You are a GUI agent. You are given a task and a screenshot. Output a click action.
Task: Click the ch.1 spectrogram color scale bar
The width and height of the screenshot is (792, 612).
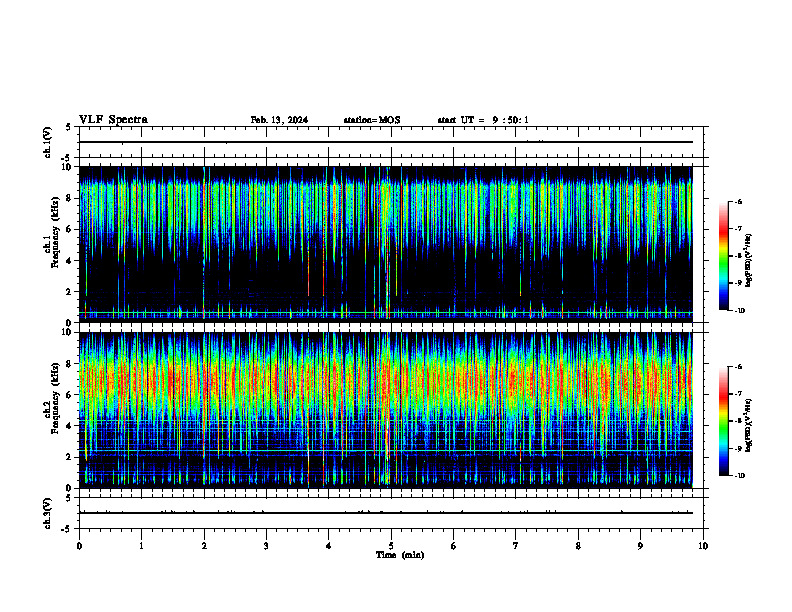click(724, 256)
